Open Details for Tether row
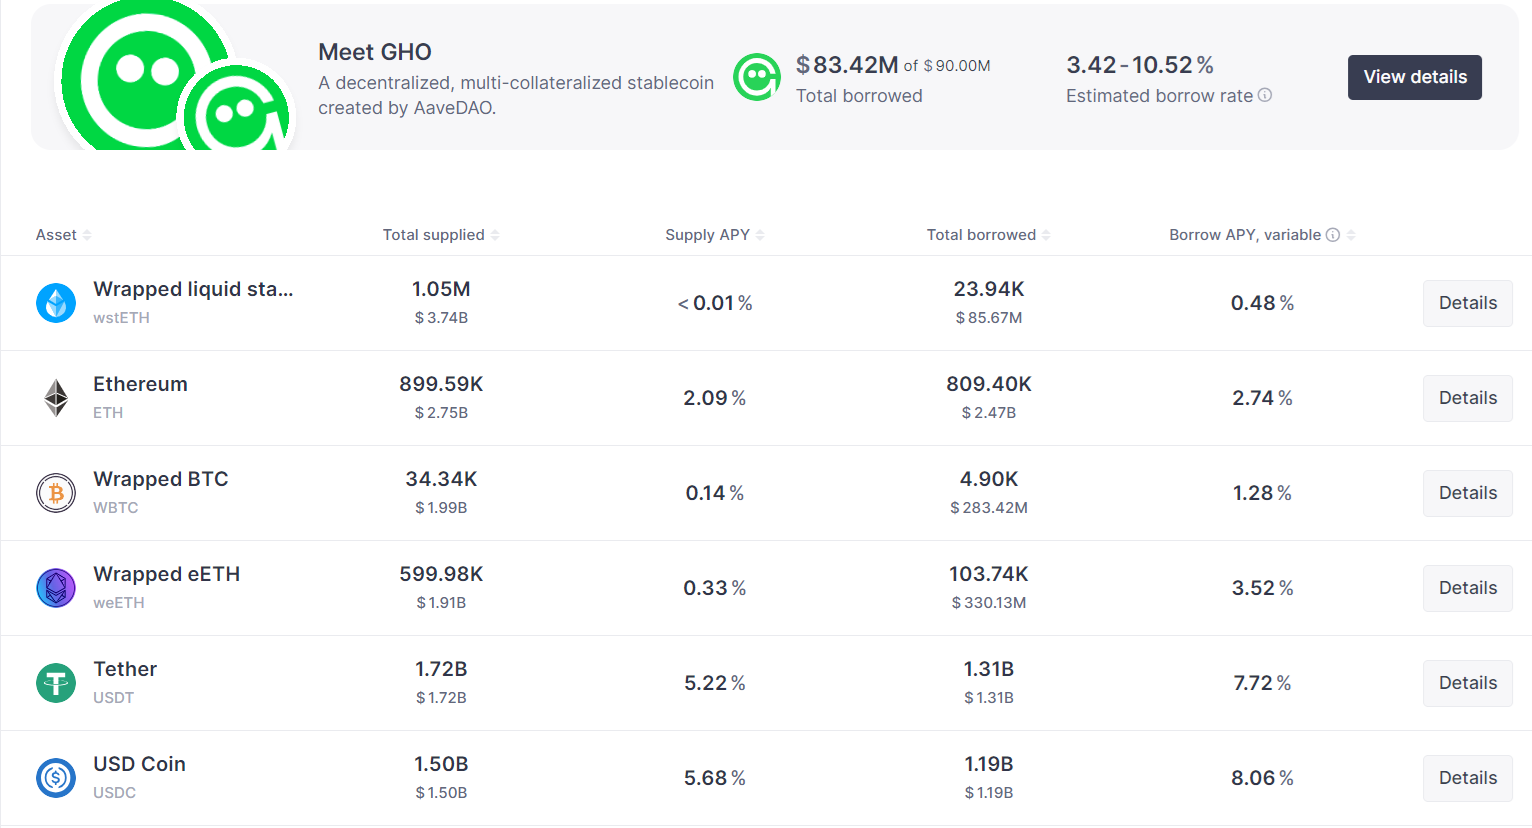 [1467, 683]
